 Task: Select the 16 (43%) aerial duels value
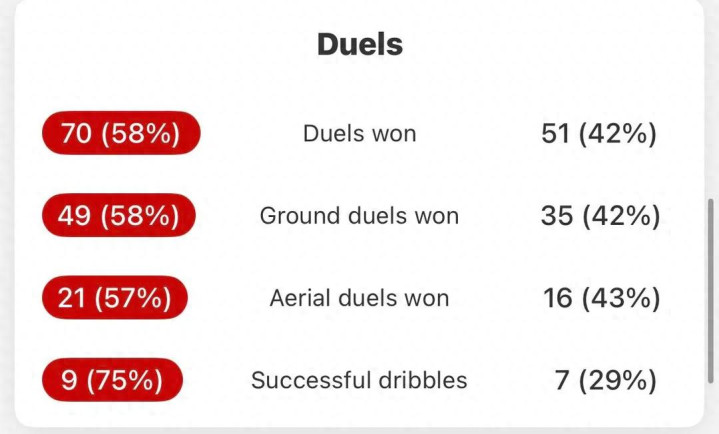click(602, 298)
